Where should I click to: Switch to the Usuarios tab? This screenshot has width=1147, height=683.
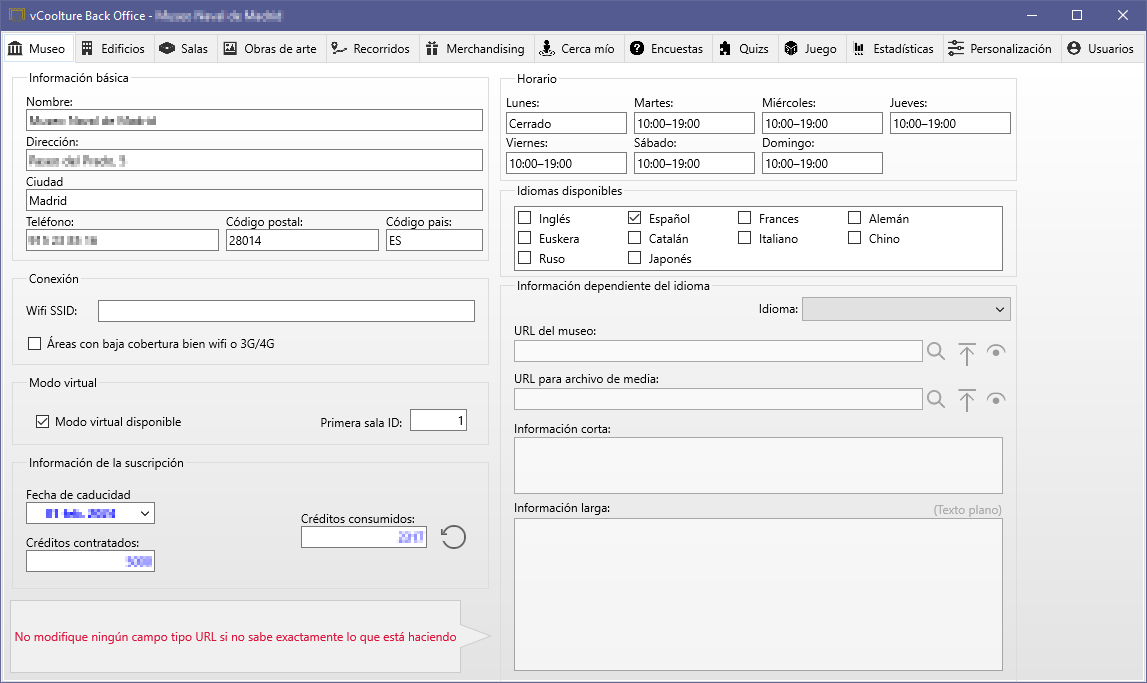tap(1101, 48)
